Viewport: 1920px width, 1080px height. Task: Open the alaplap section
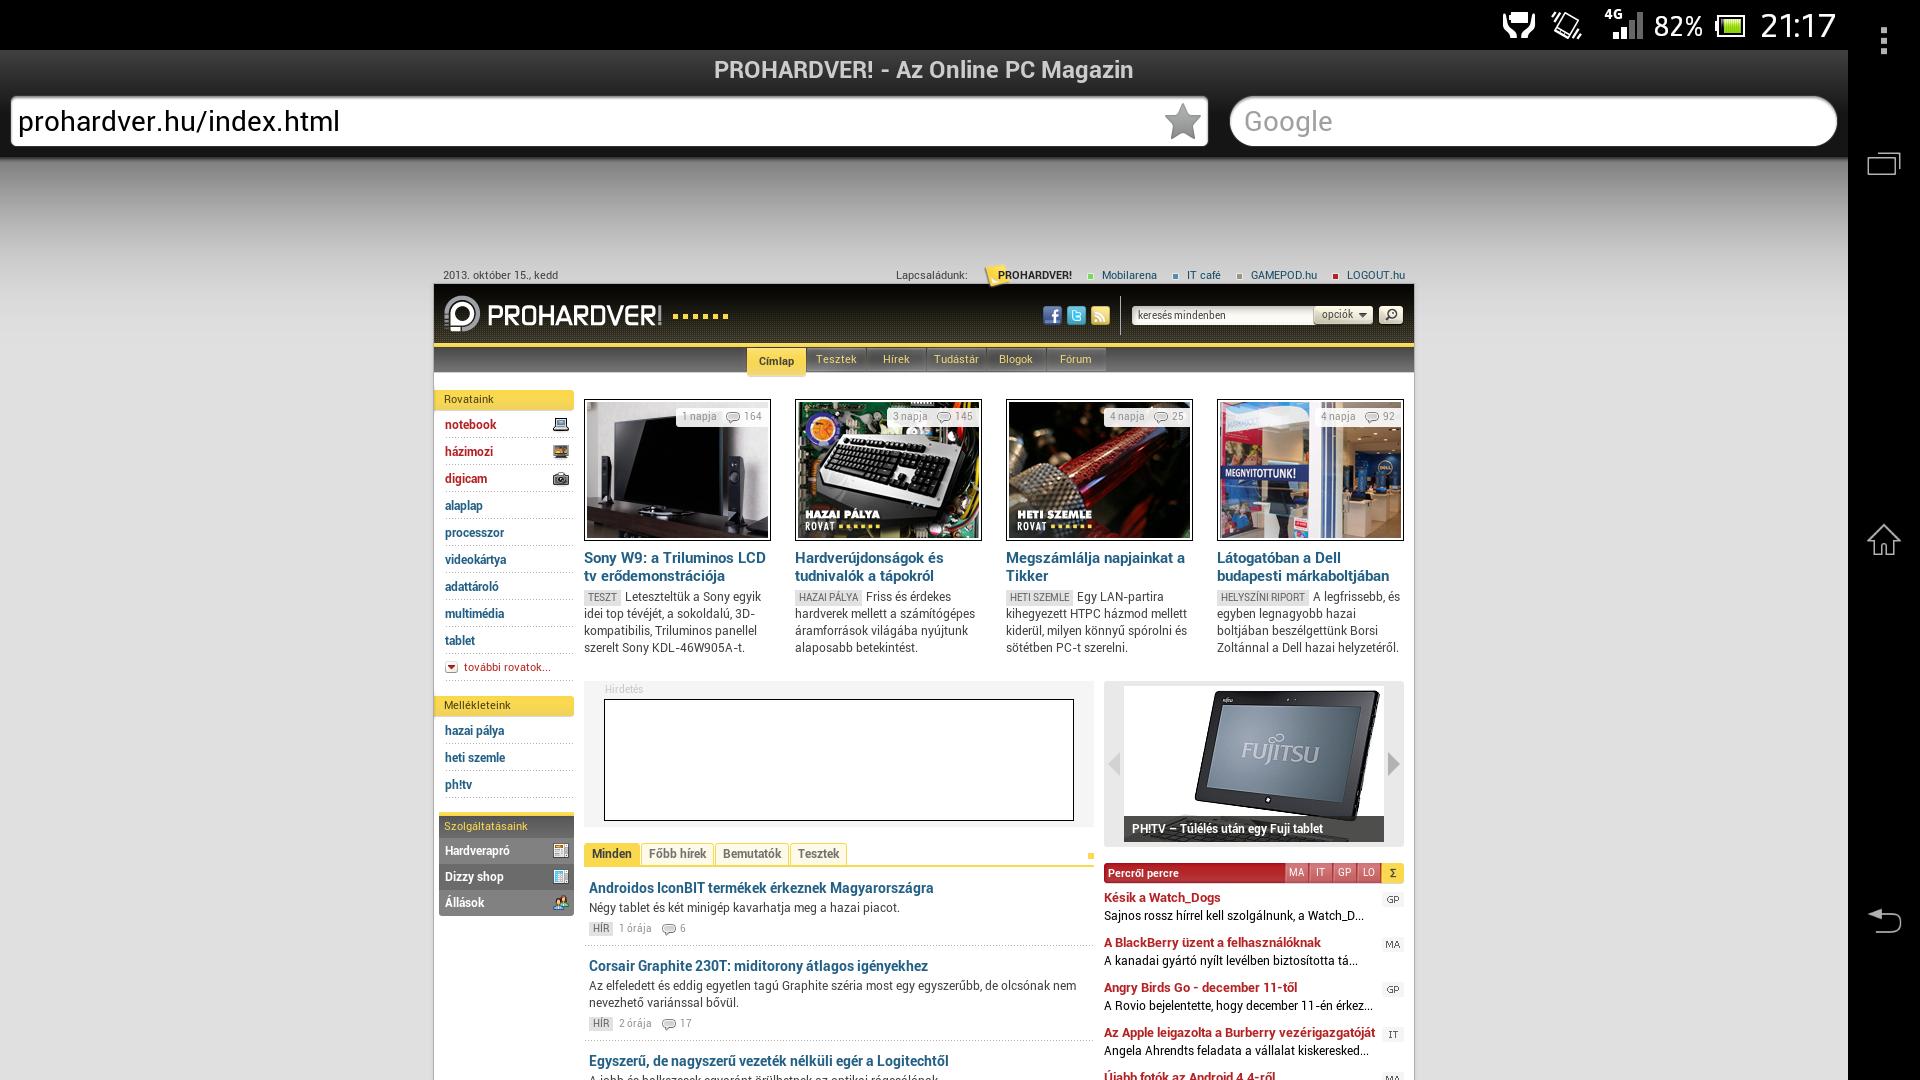463,506
